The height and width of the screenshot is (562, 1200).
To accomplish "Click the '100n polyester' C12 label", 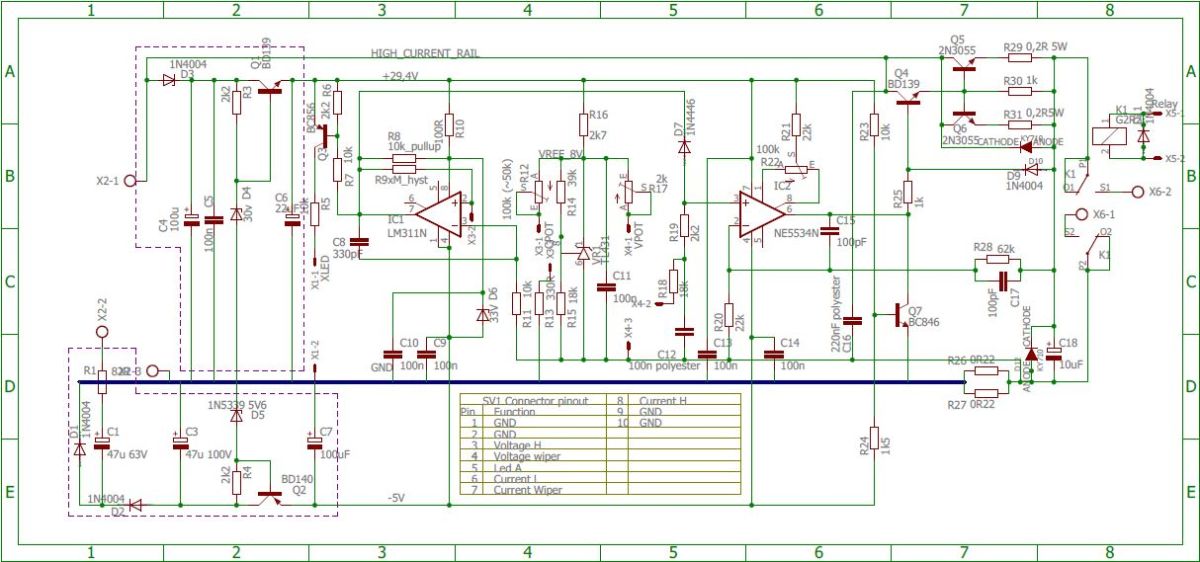I will coord(664,366).
